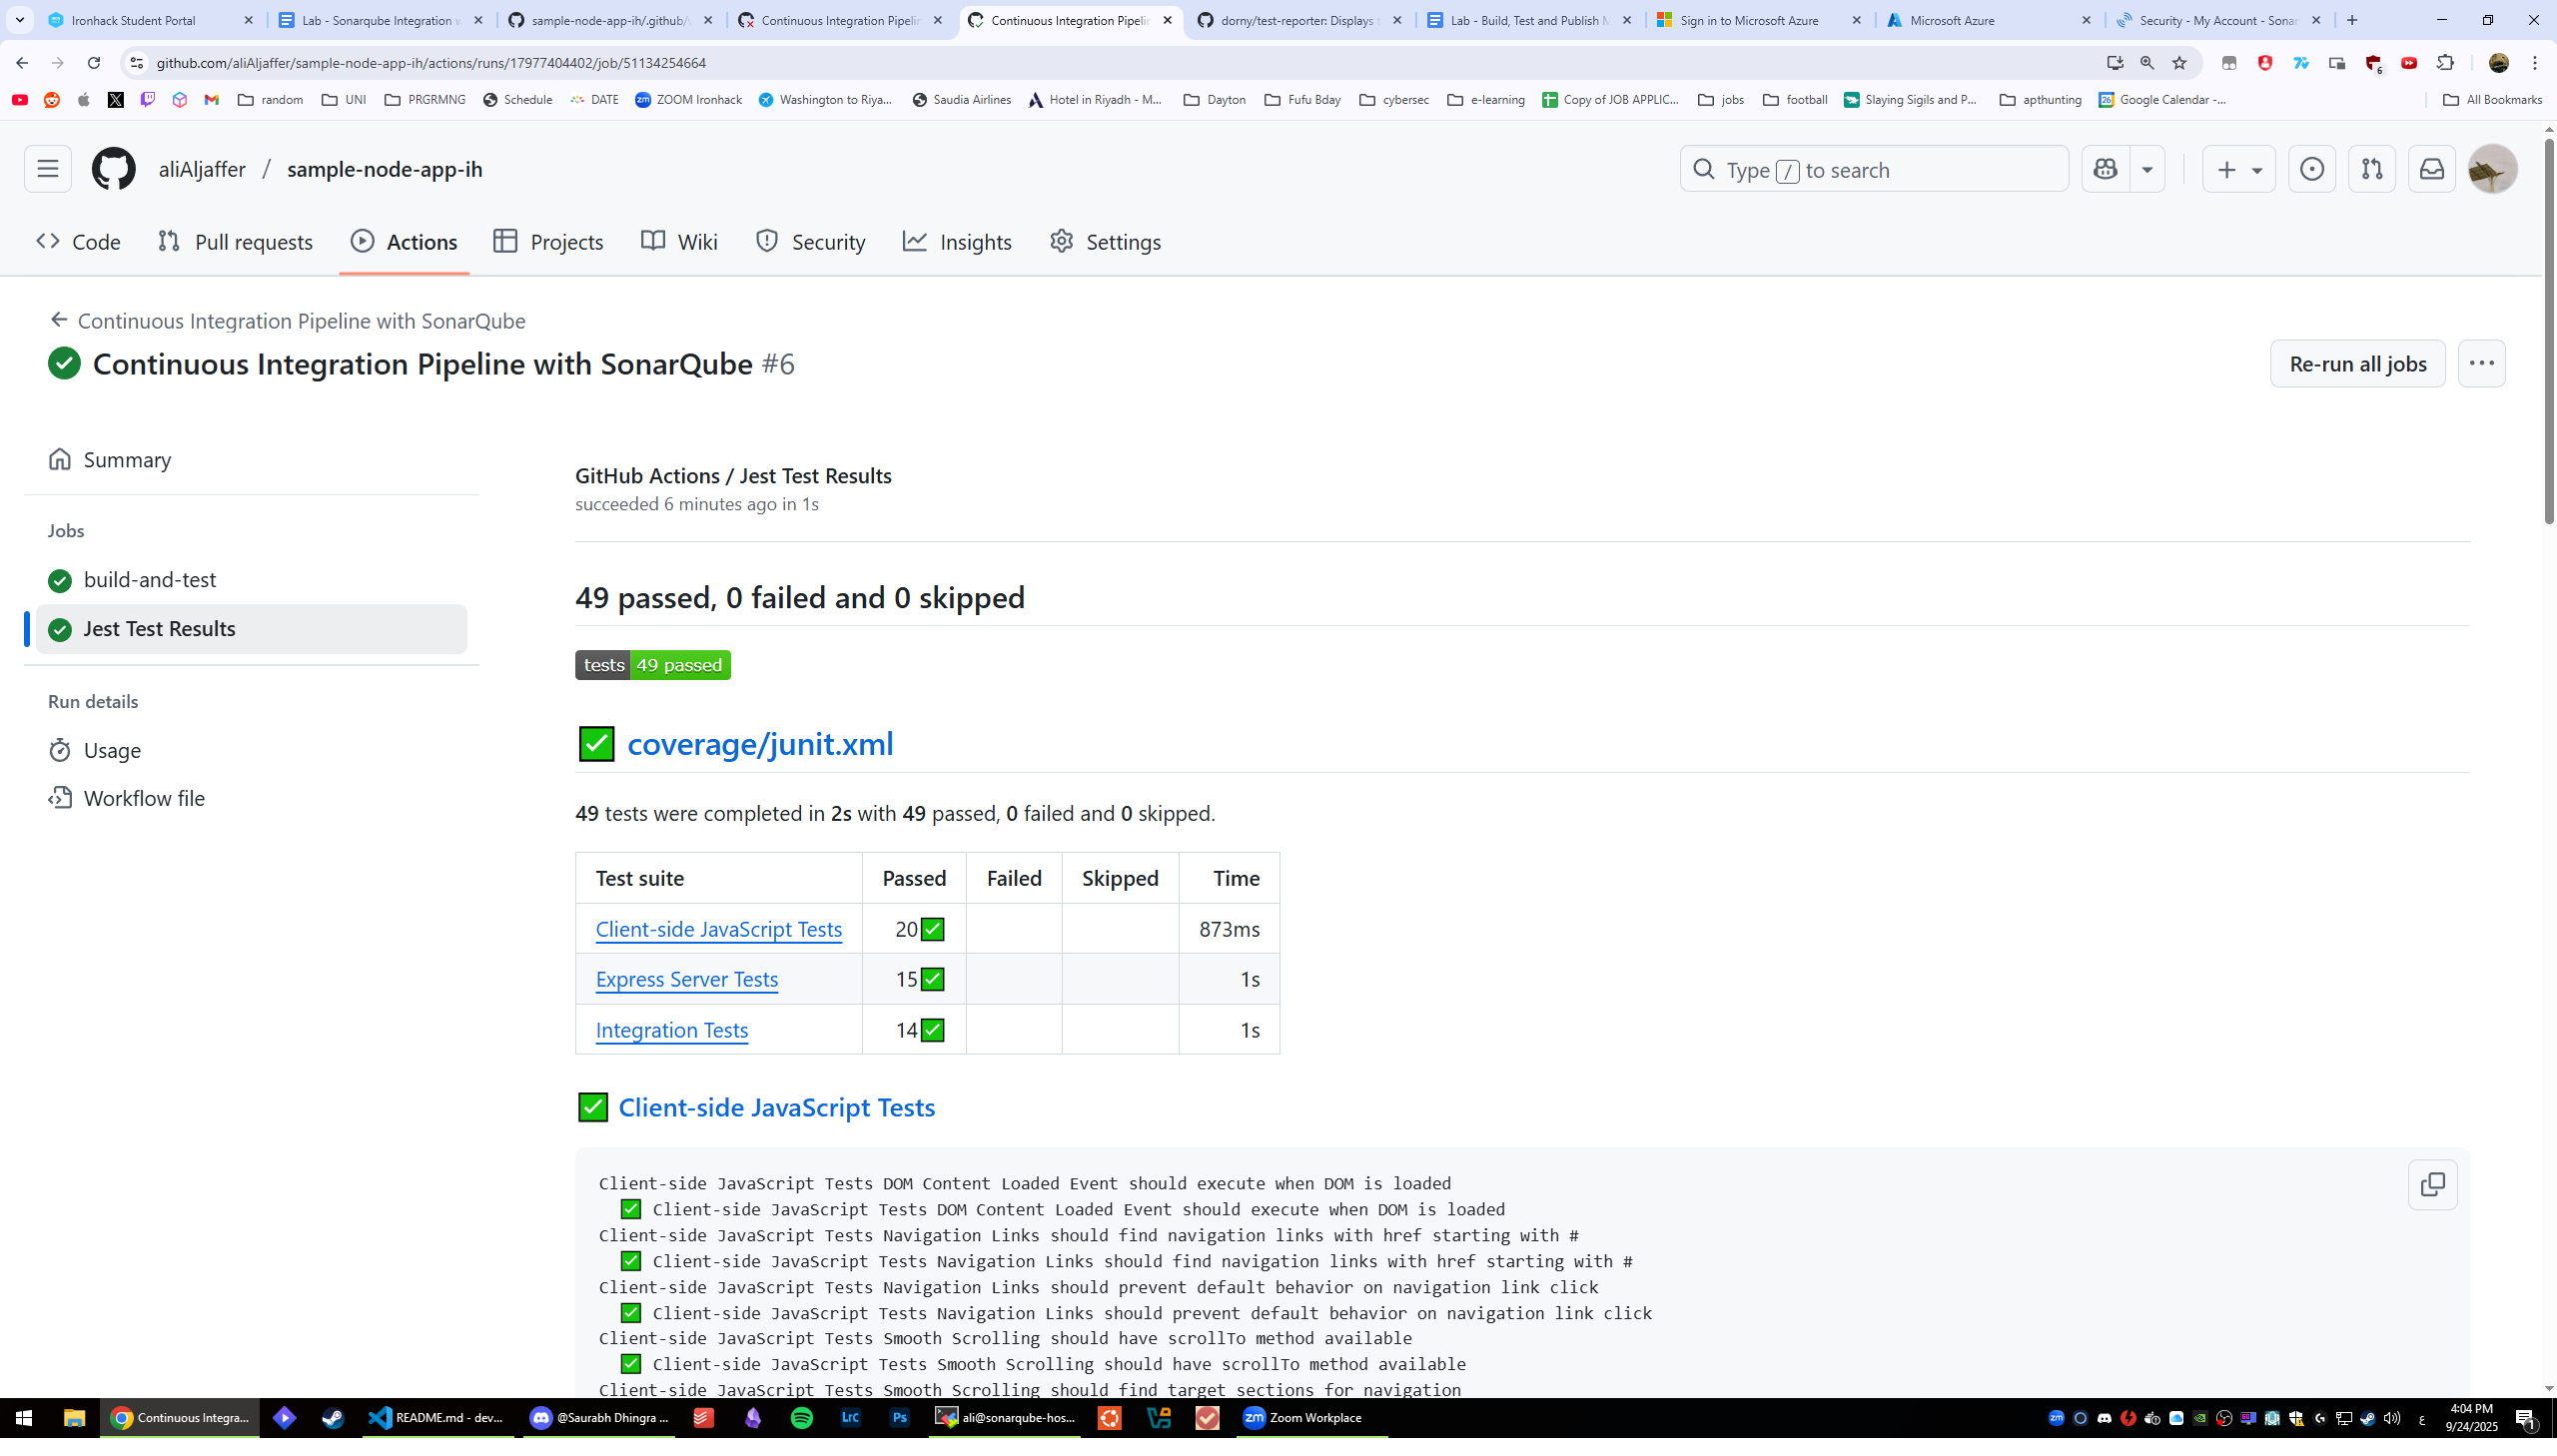Open your profile avatar menu
Image resolution: width=2557 pixels, height=1456 pixels.
[x=2489, y=168]
